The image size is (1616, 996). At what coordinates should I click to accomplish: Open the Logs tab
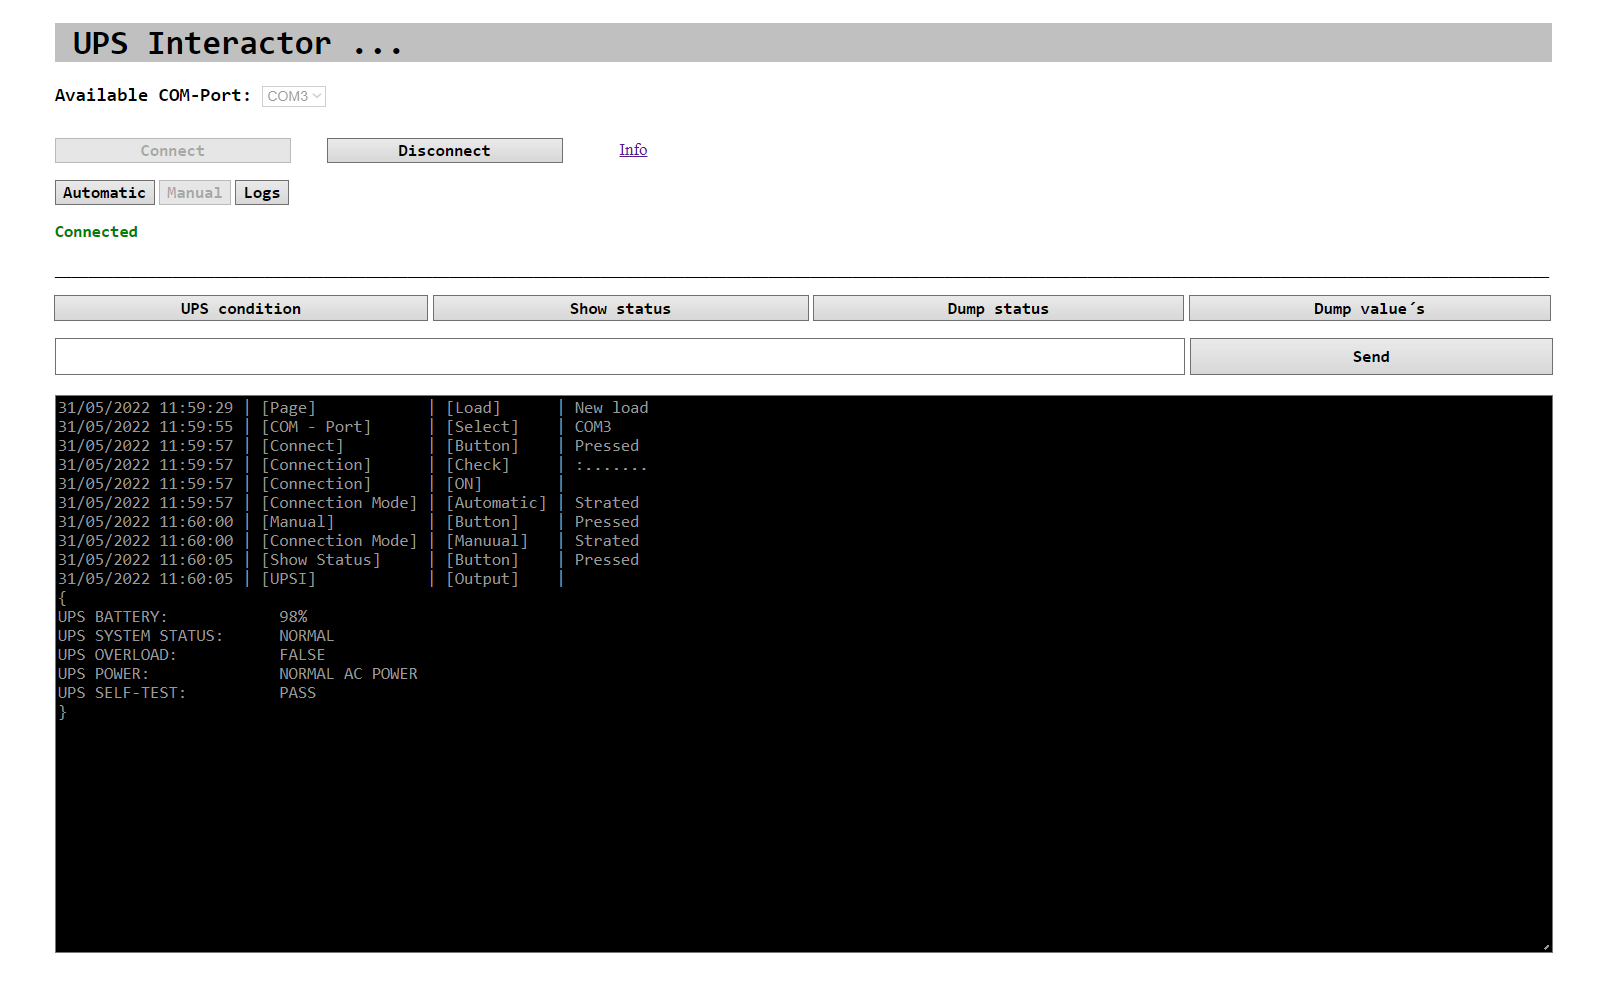point(262,193)
